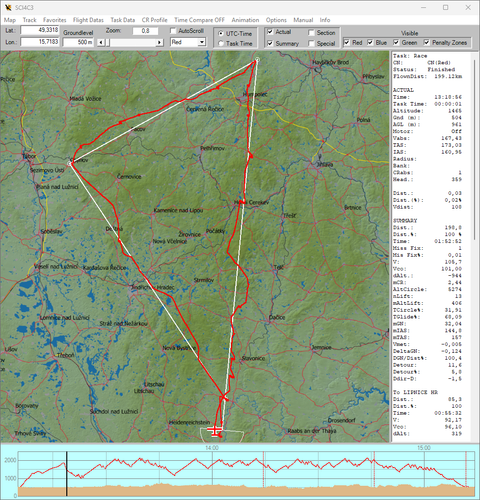The height and width of the screenshot is (500, 480).
Task: Click the 'Task: Race' line in data panel
Action: (410, 56)
